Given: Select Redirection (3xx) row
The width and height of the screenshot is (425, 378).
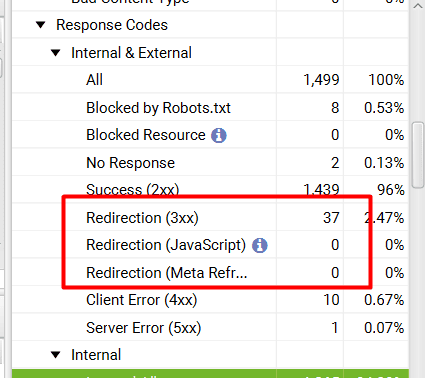Looking at the screenshot, I should 210,217.
